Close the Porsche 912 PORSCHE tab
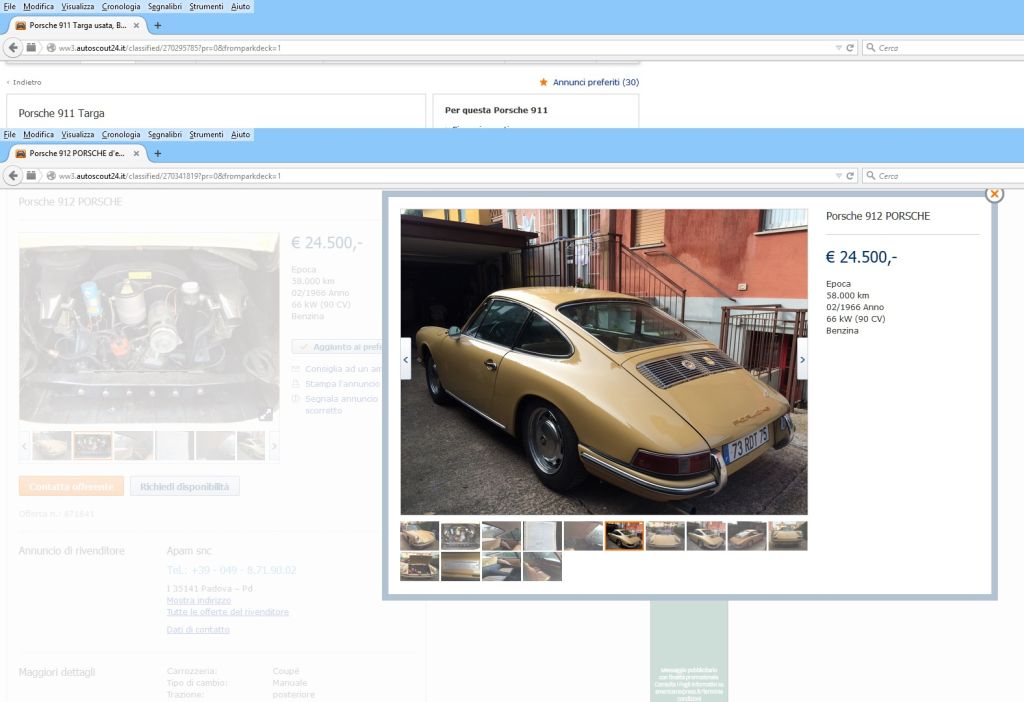1024x702 pixels. 136,153
